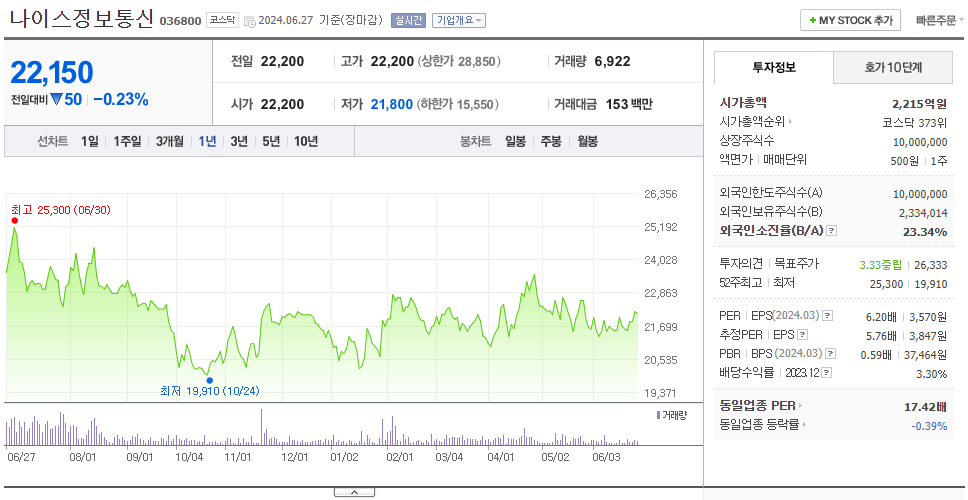Viewport: 968px width, 500px height.
Task: Click the 동일업종 등락률 value -0.39%
Action: point(930,425)
